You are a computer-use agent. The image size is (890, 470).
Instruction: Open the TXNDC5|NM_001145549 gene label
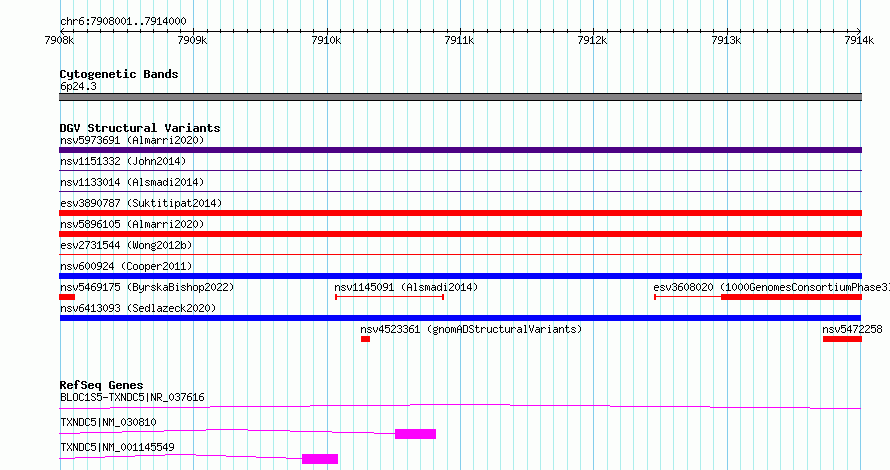117,447
